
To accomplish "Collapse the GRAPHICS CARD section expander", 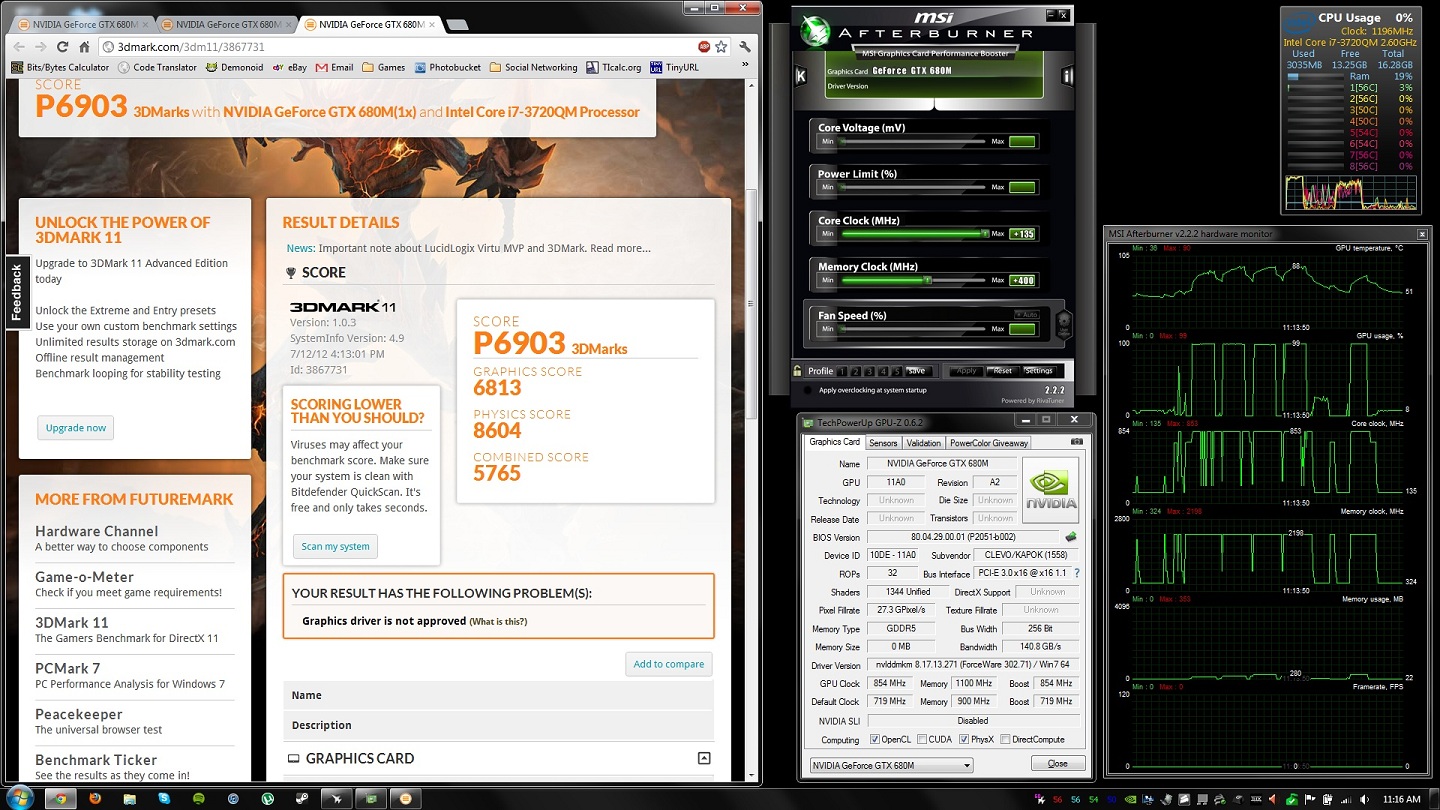I will click(x=703, y=759).
